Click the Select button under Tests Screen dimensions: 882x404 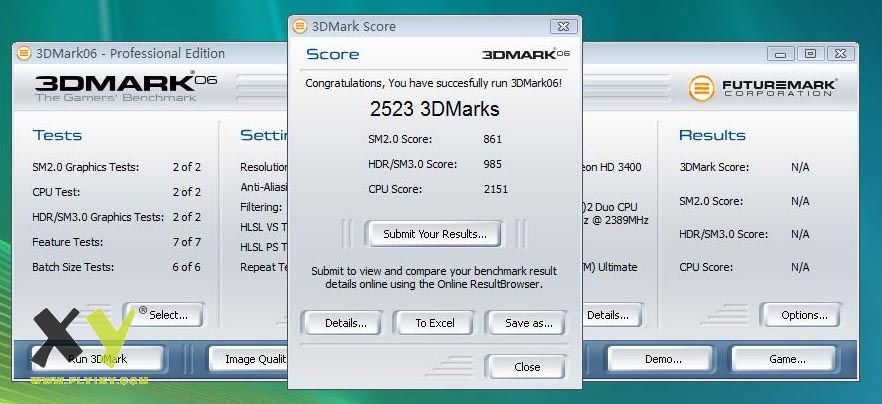163,315
